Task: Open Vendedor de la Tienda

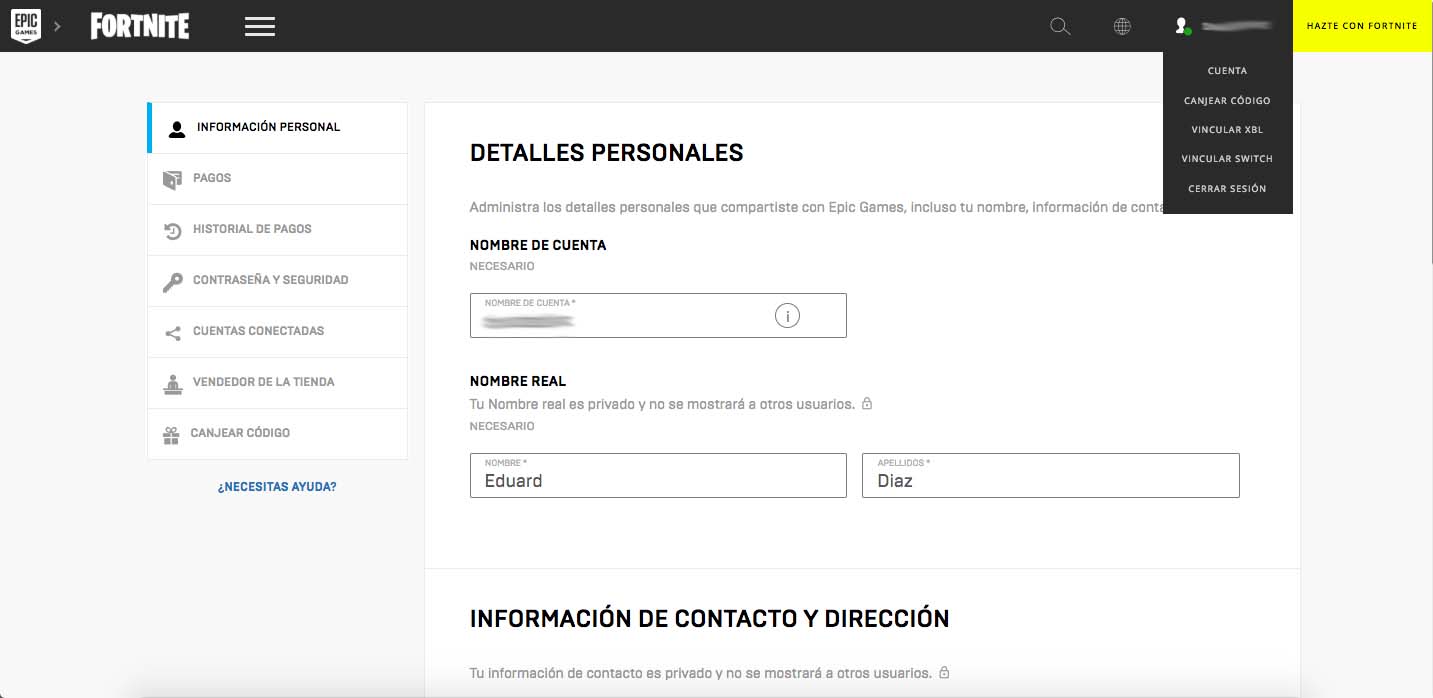Action: [277, 383]
